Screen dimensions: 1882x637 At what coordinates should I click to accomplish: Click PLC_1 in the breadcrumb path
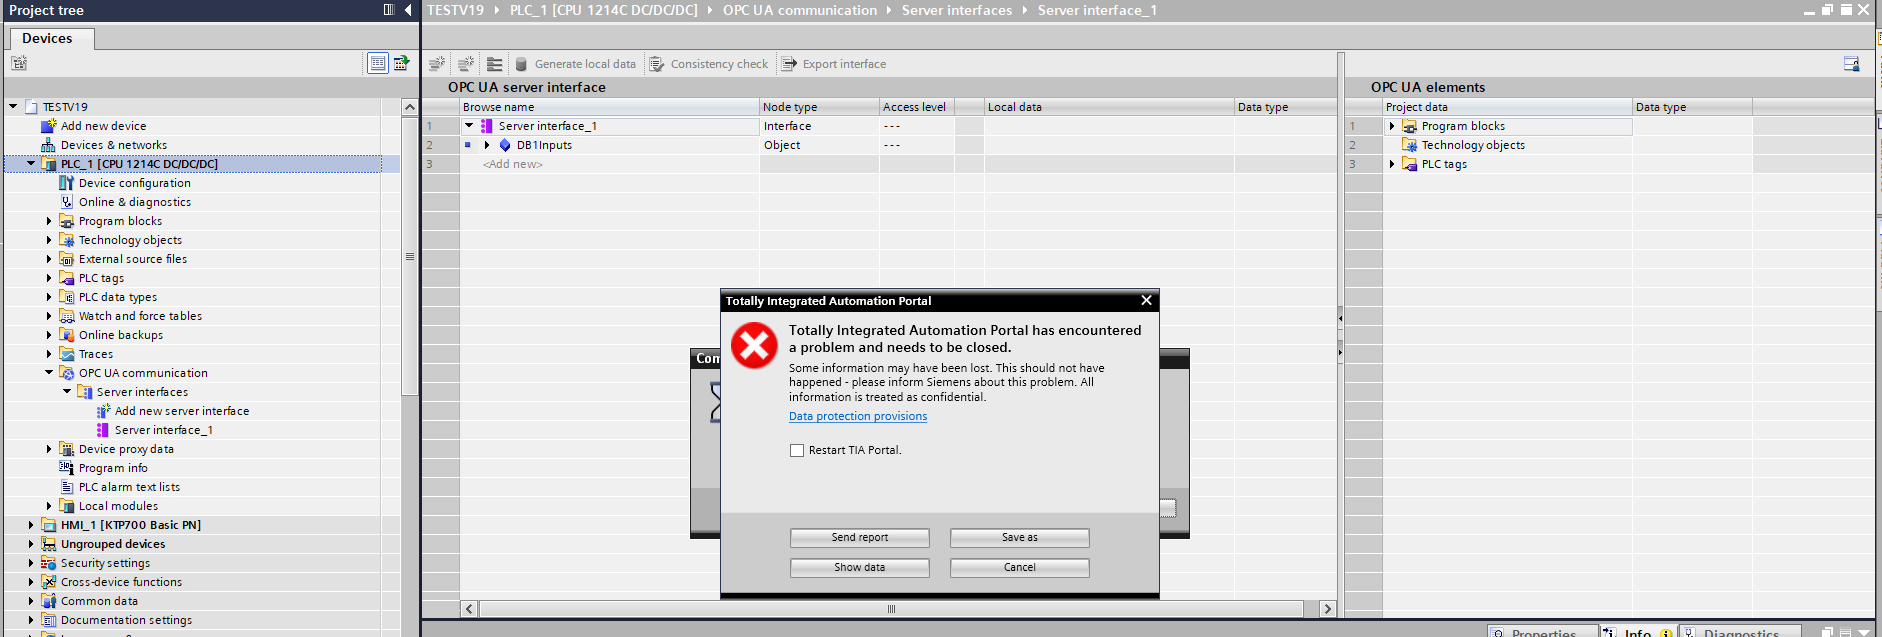603,10
